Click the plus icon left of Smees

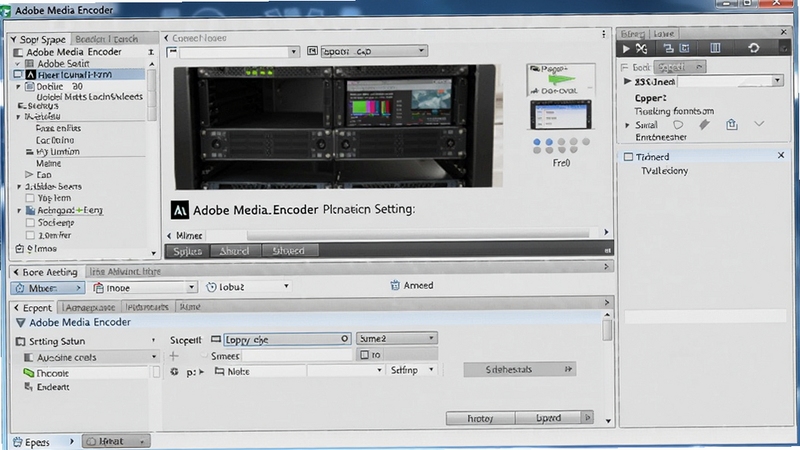click(x=173, y=356)
